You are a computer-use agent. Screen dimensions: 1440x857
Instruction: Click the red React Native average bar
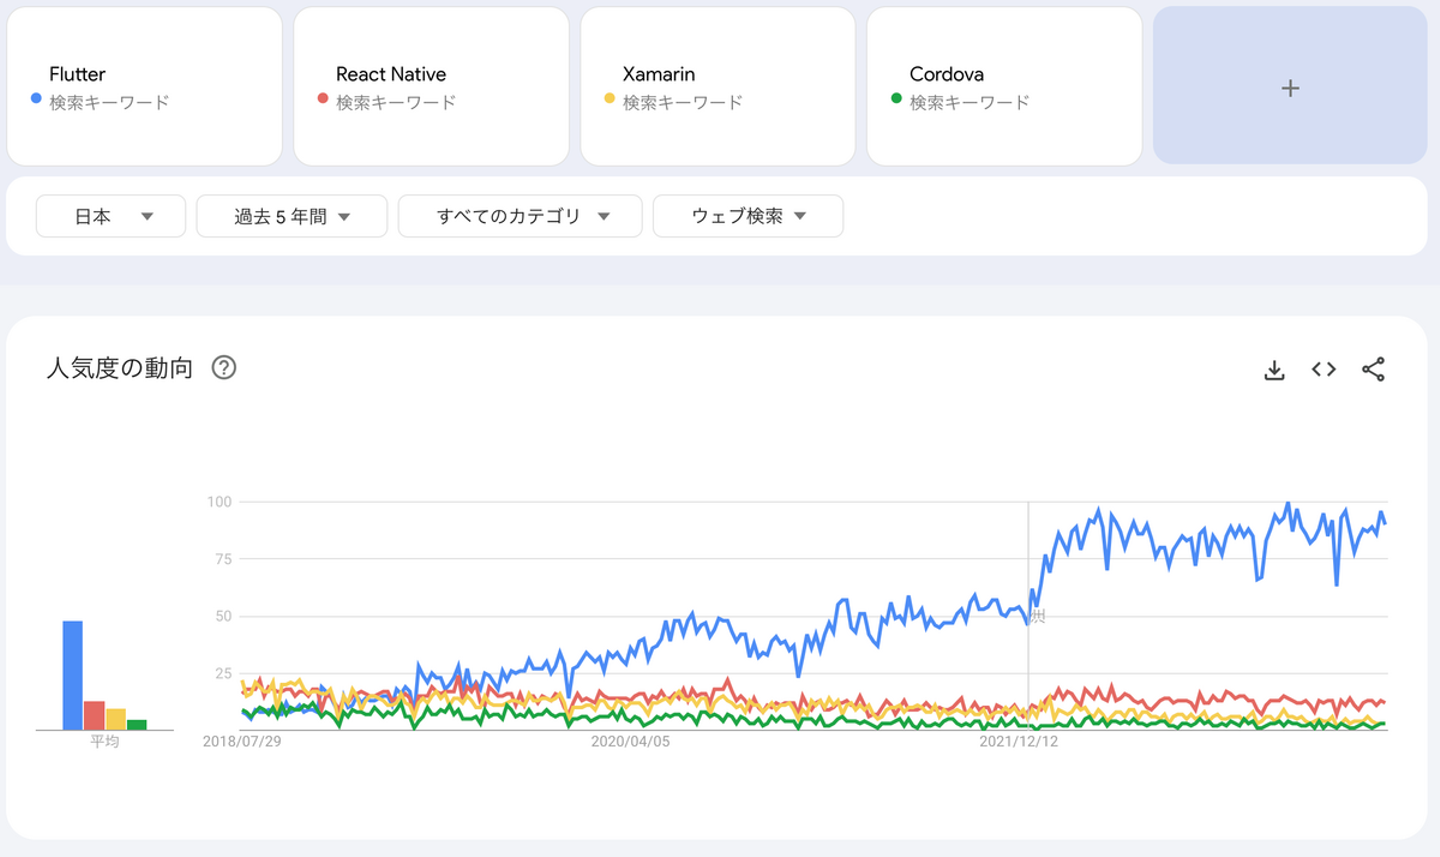click(94, 715)
